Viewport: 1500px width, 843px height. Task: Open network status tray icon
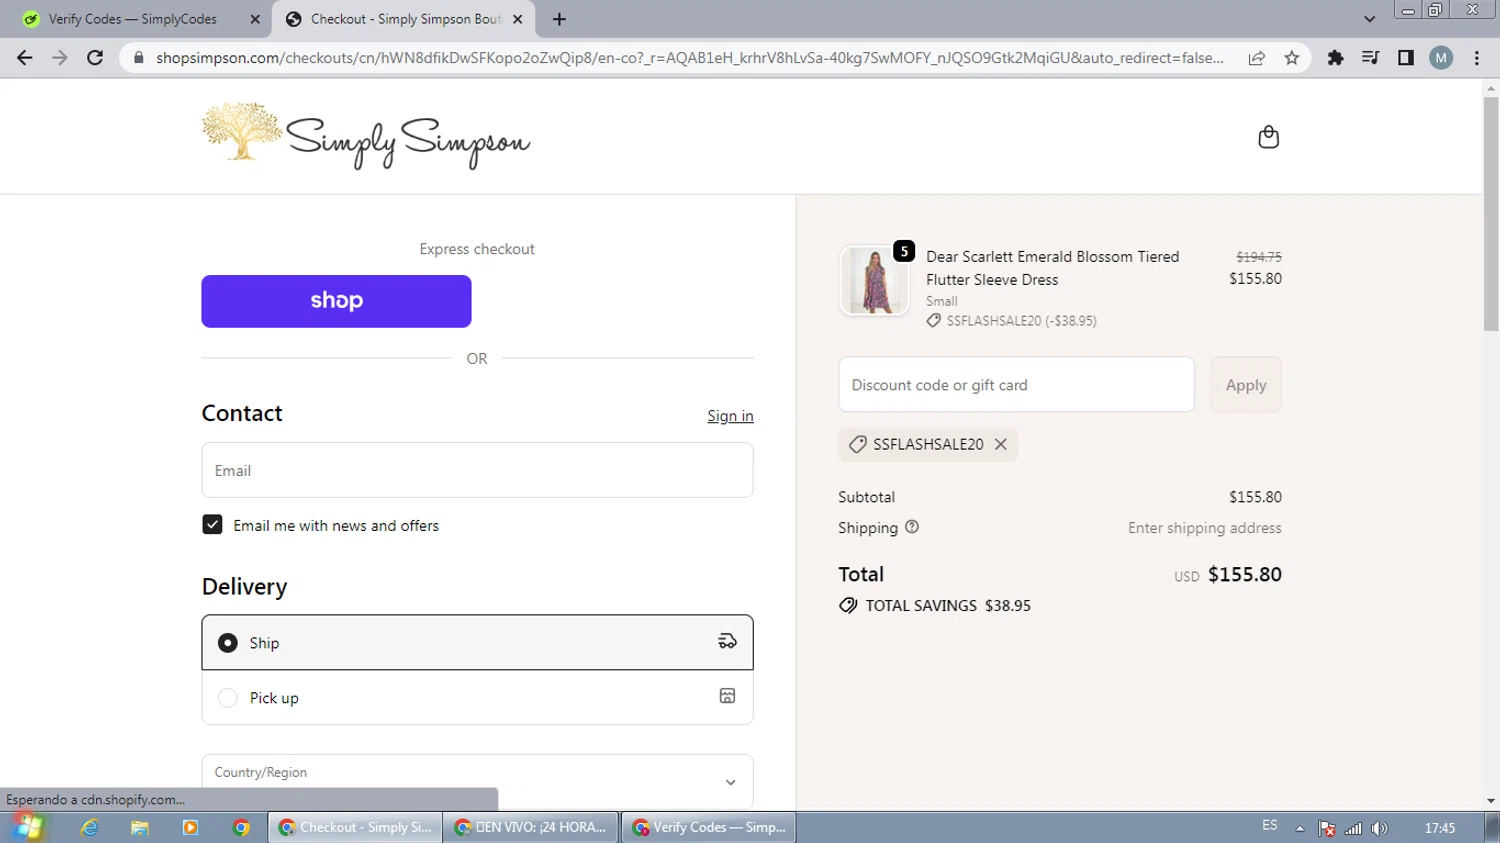coord(1353,828)
